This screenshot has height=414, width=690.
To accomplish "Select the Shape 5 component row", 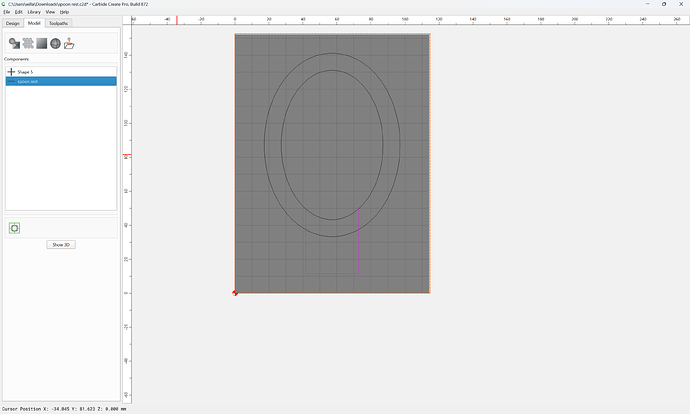I will tap(61, 72).
